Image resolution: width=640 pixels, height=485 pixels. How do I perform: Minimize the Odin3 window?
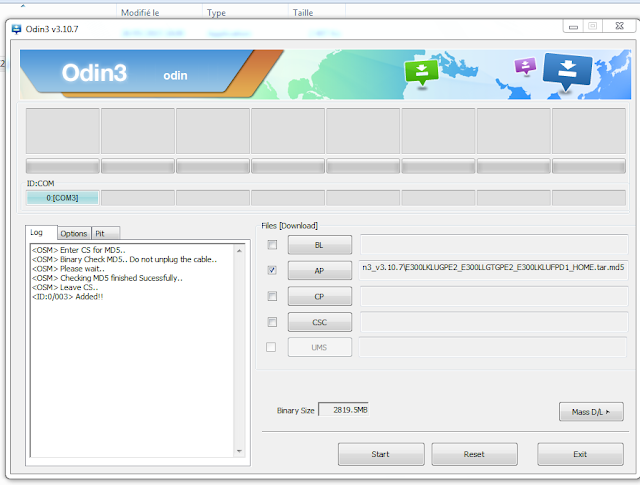pos(573,27)
